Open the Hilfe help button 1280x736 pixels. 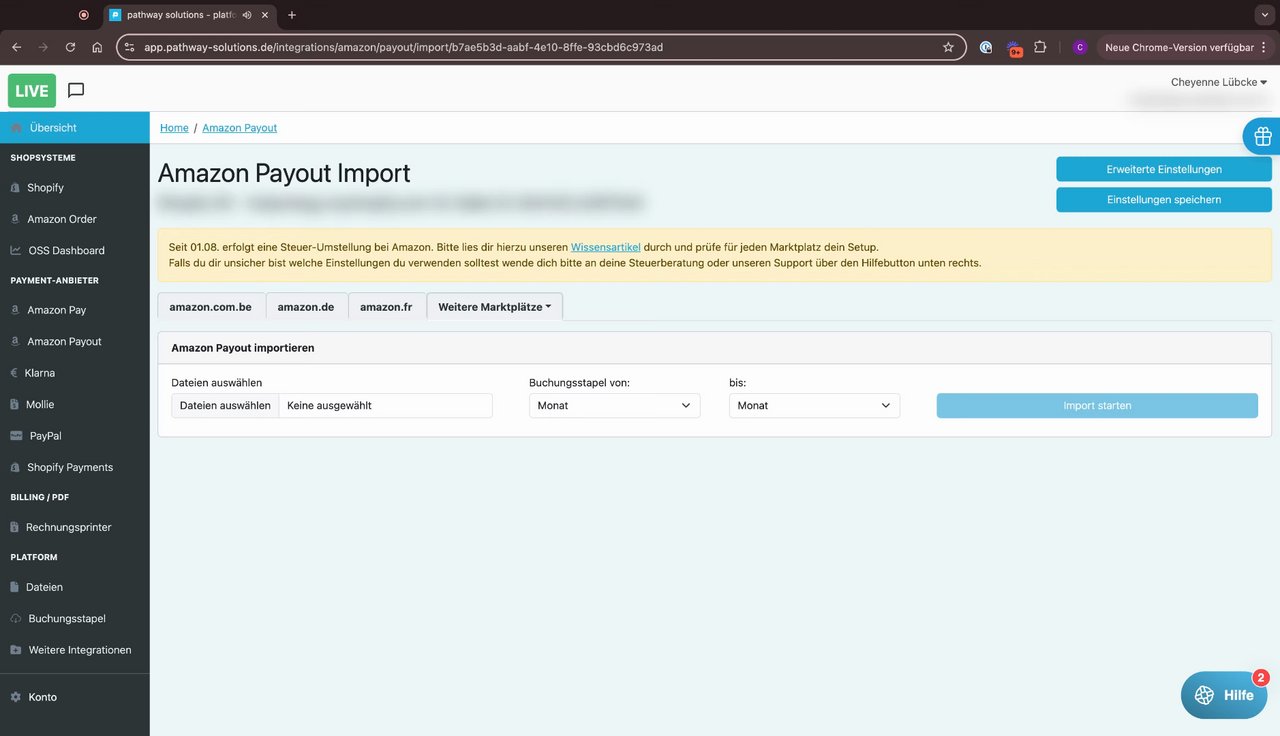(1224, 695)
